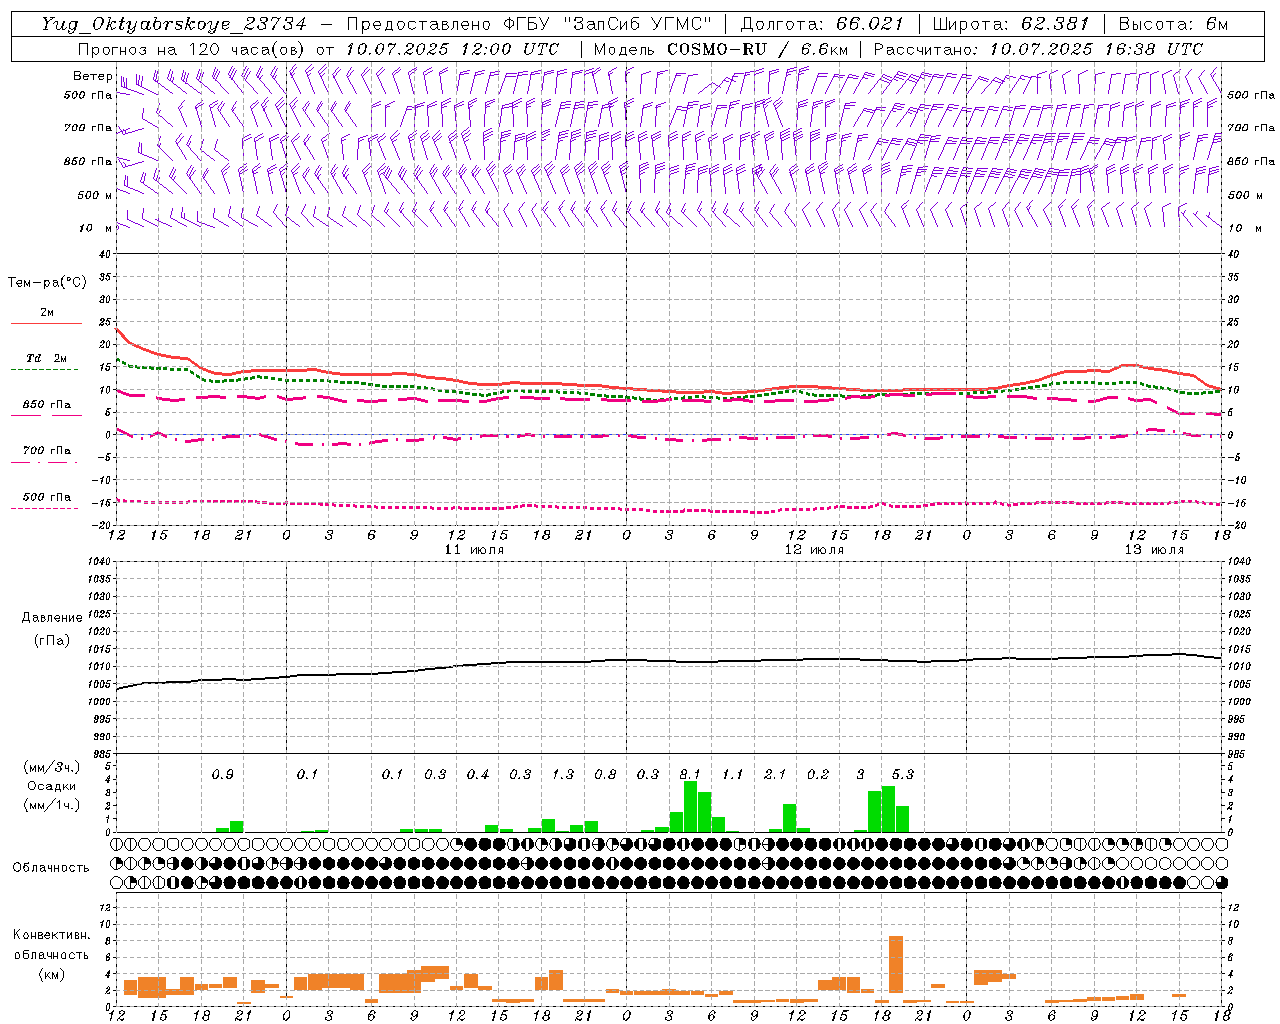Click the '(км)' convective cloud unit label

click(x=52, y=973)
